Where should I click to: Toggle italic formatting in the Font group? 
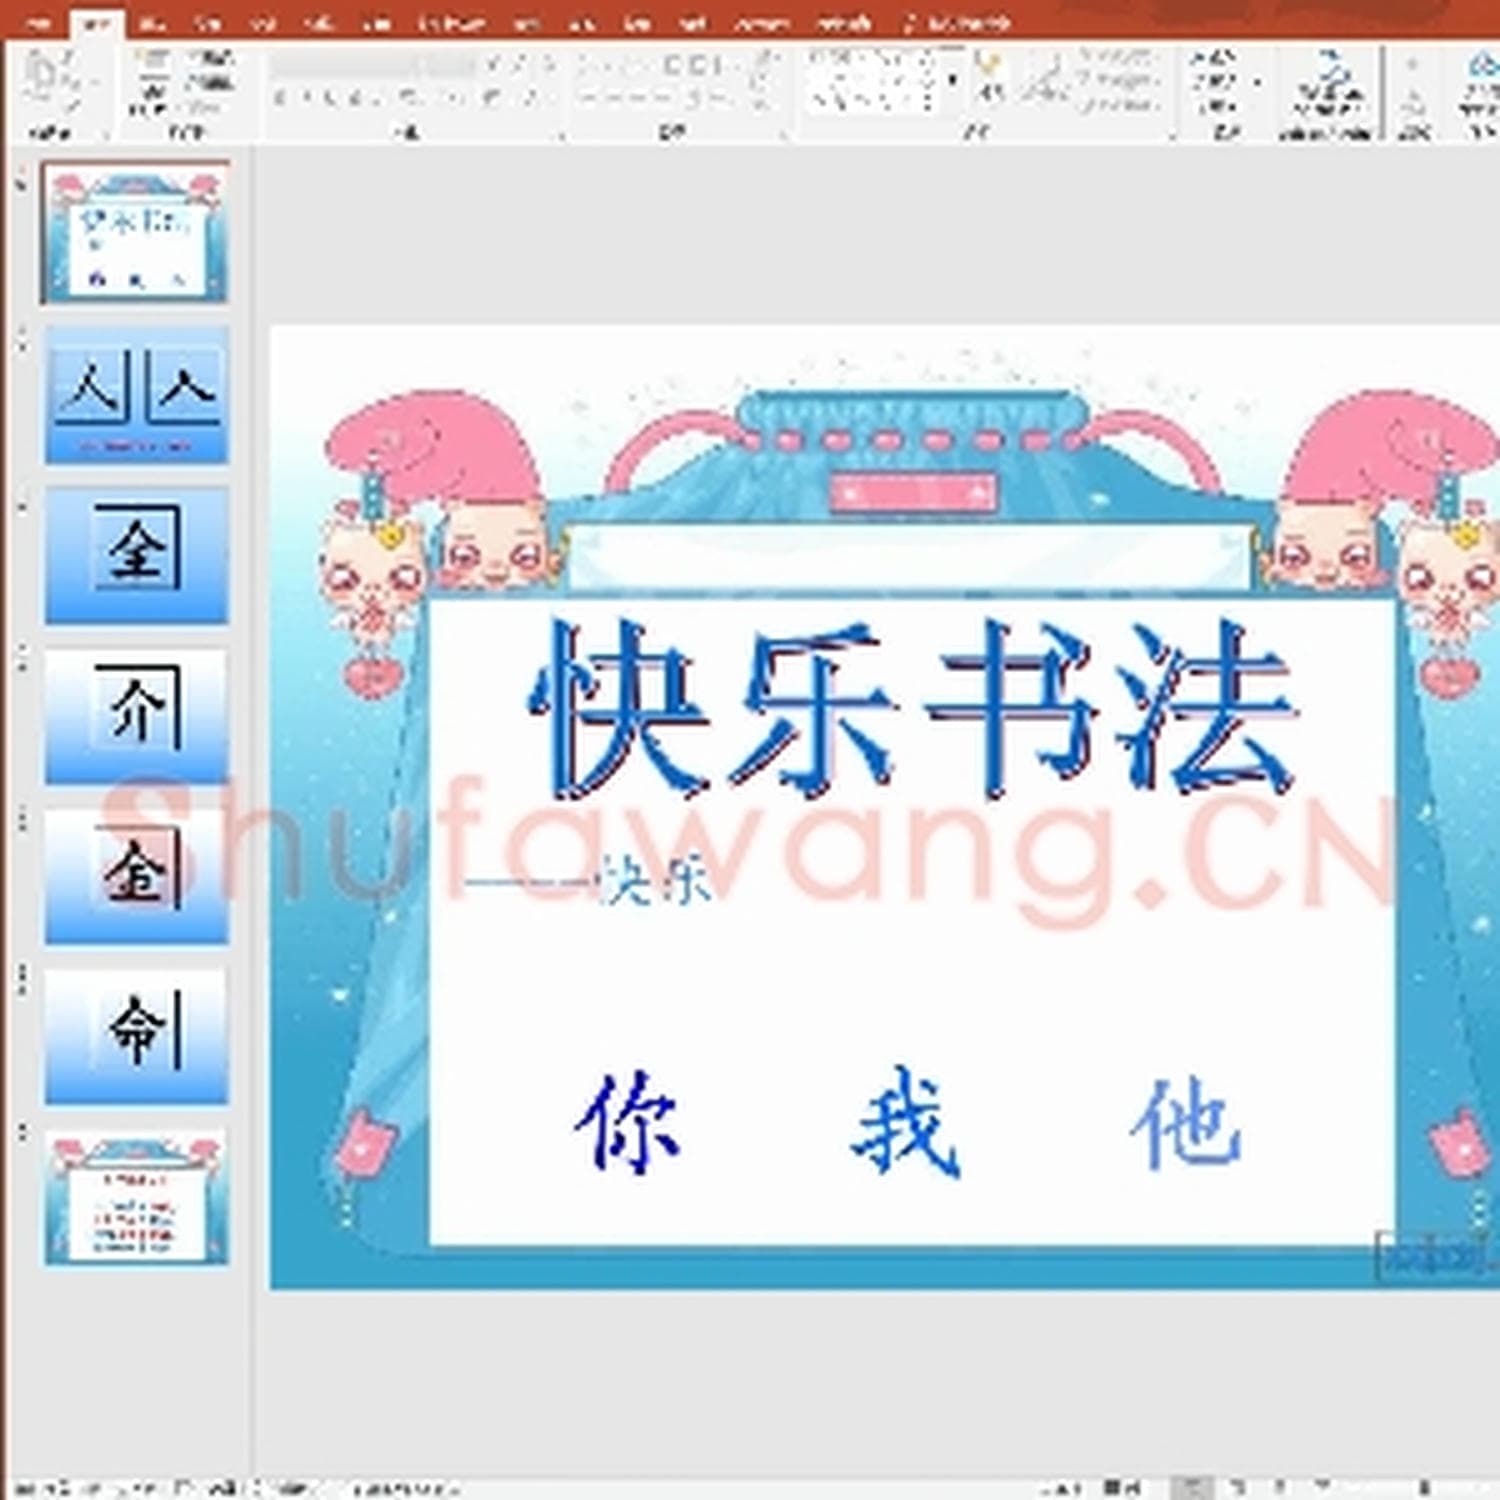click(x=305, y=98)
